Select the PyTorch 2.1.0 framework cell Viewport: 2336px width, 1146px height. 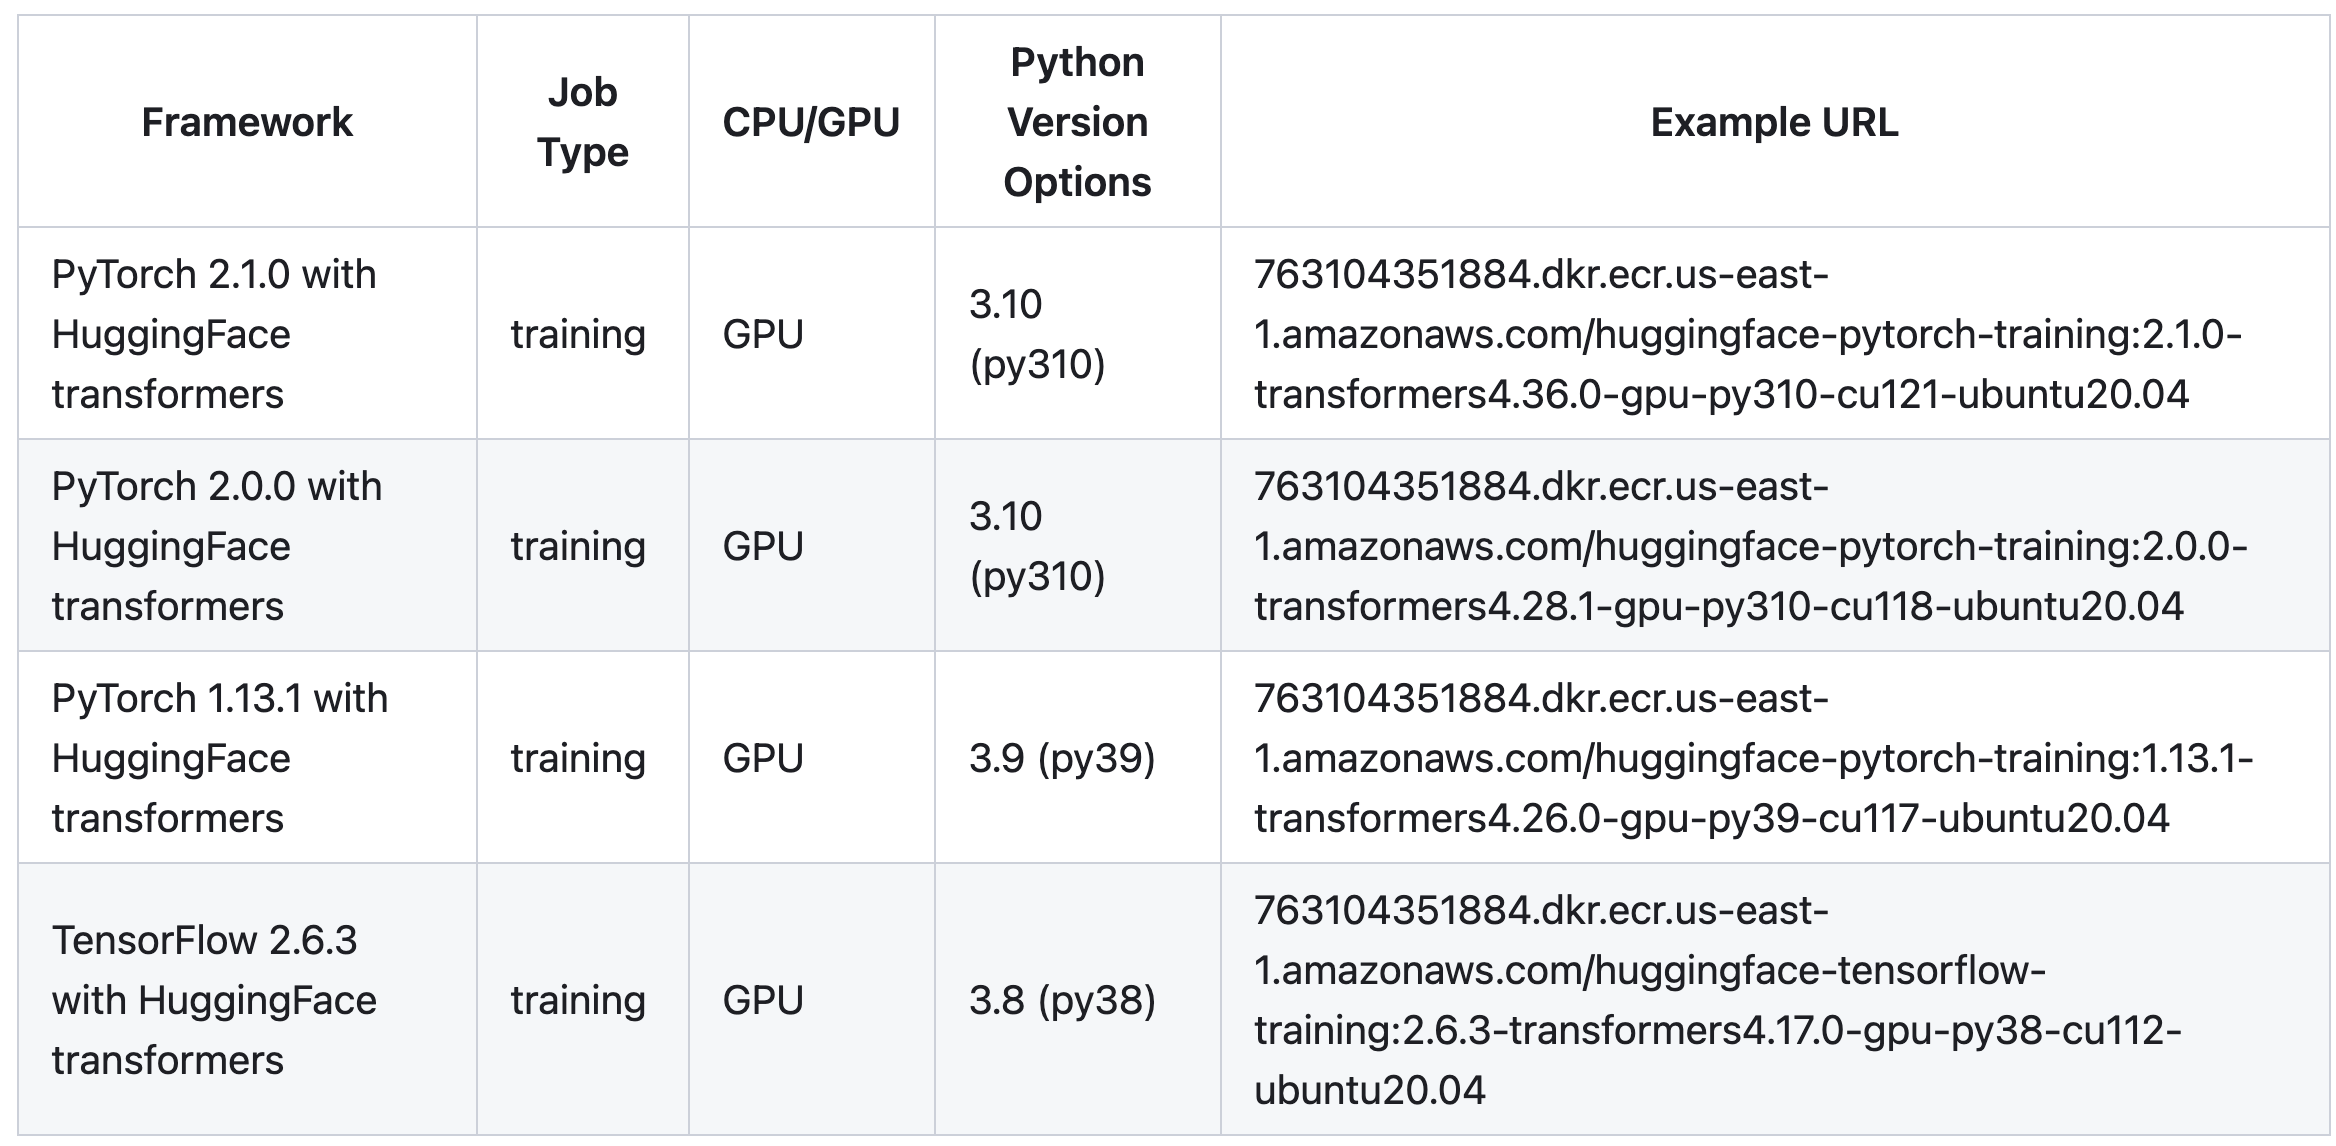click(214, 334)
